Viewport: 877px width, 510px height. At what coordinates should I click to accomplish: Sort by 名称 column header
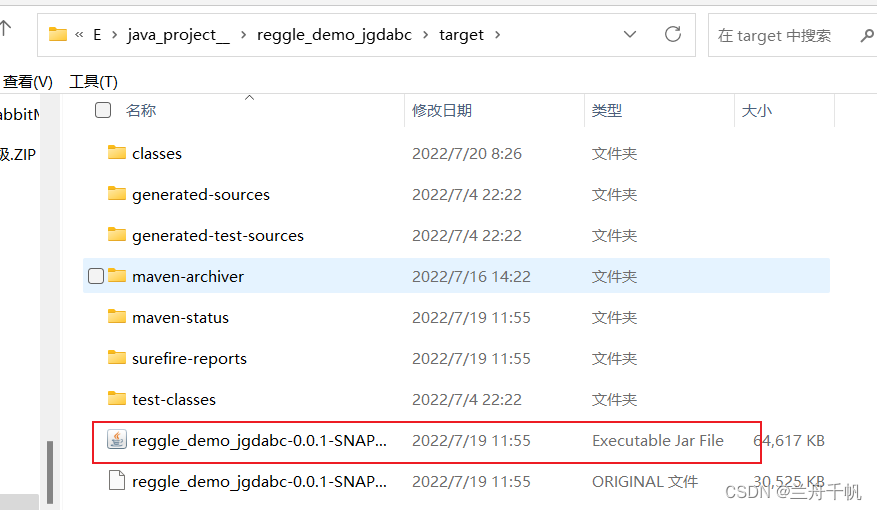[141, 110]
